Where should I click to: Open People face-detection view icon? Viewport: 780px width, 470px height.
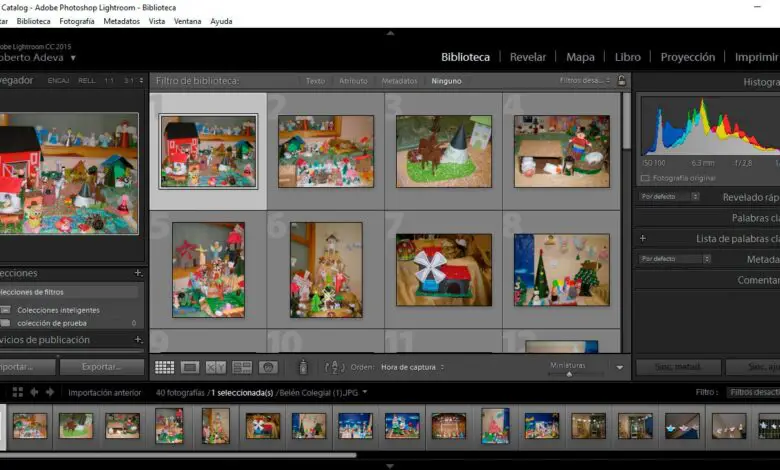click(268, 368)
